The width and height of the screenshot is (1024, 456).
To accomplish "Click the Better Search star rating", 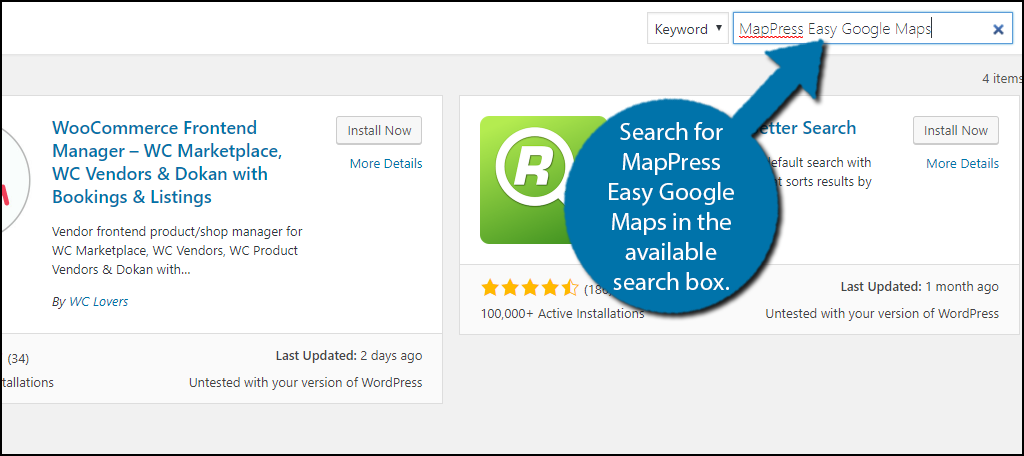I will [x=530, y=287].
